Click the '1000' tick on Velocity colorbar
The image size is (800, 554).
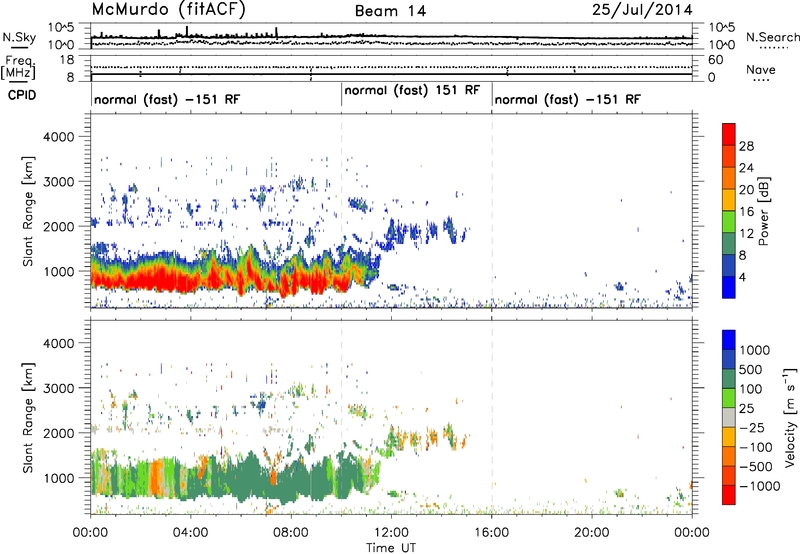click(755, 350)
